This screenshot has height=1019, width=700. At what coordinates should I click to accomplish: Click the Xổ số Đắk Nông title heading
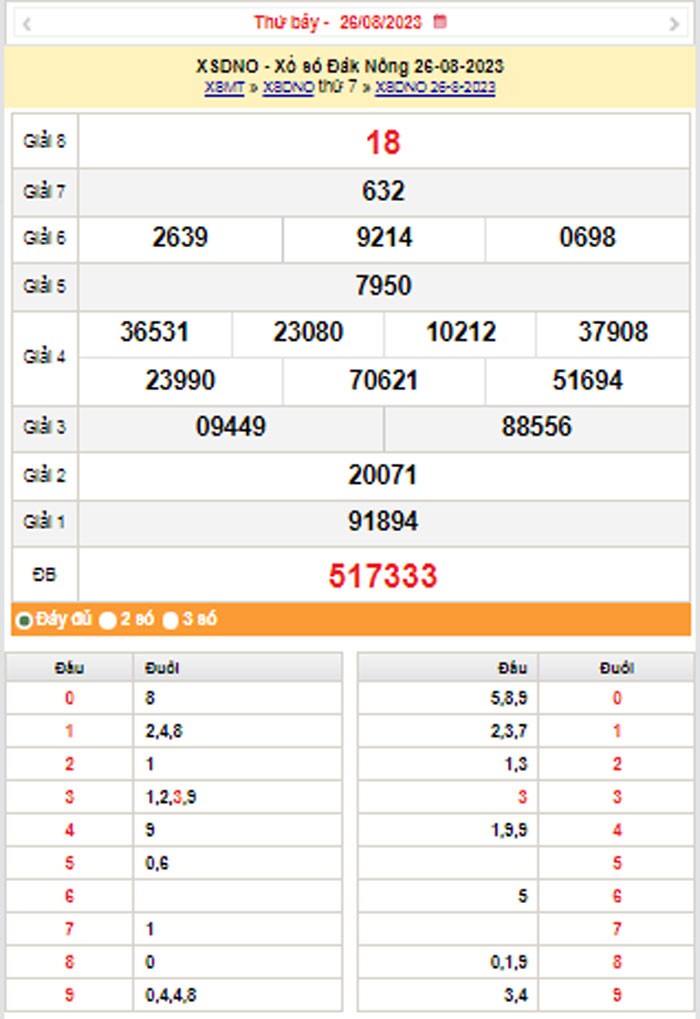coord(350,66)
